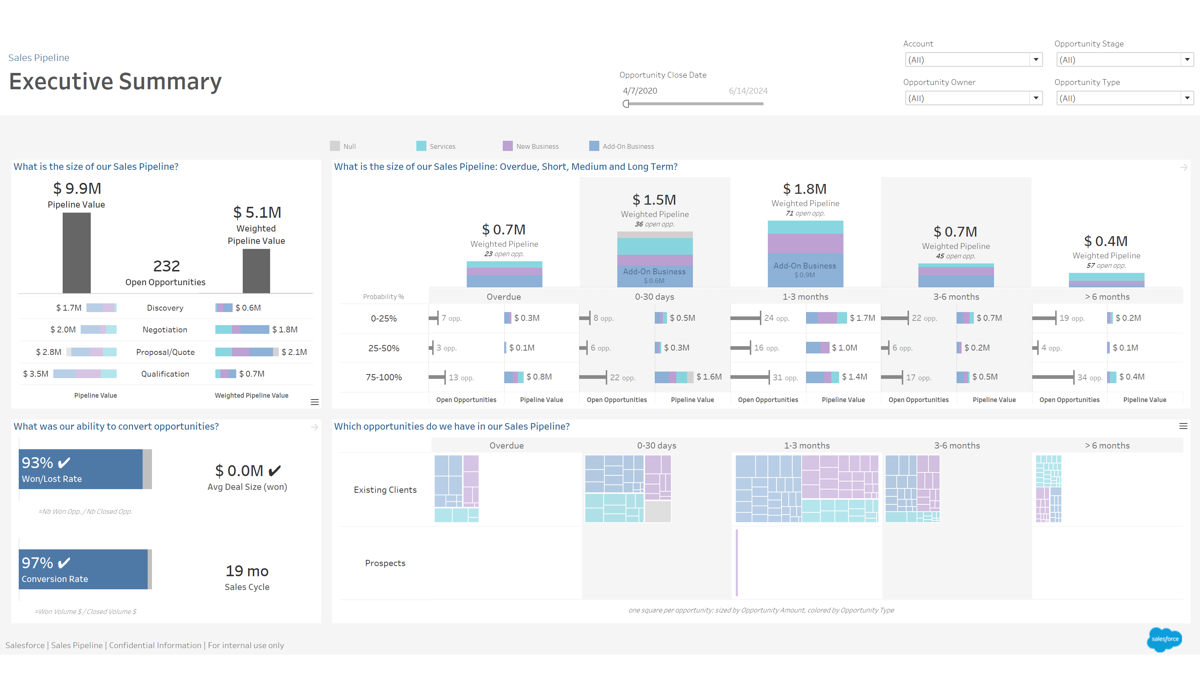1200x680 pixels.
Task: Select New Business legend purple square
Action: [508, 146]
